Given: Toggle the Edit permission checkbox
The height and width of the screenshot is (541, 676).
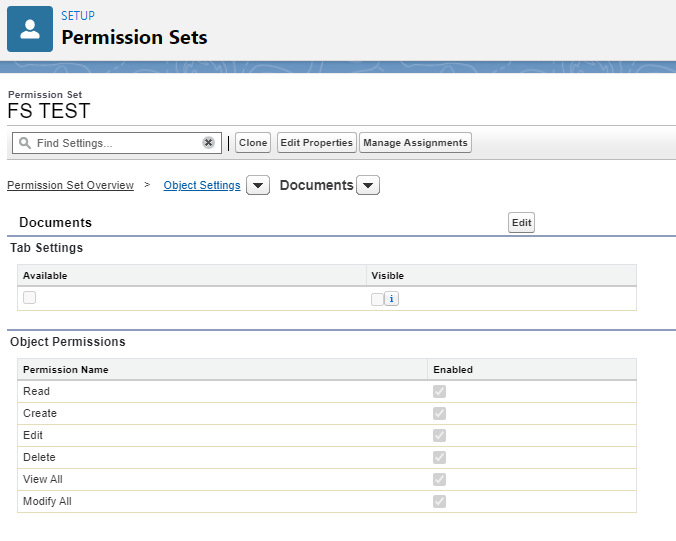Looking at the screenshot, I should click(x=439, y=435).
